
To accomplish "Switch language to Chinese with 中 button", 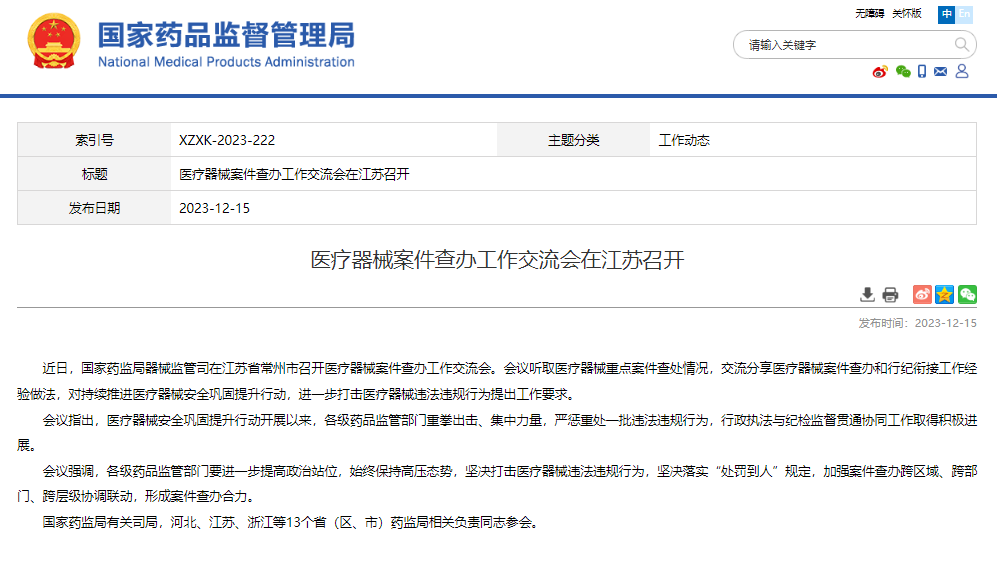I will tap(946, 14).
